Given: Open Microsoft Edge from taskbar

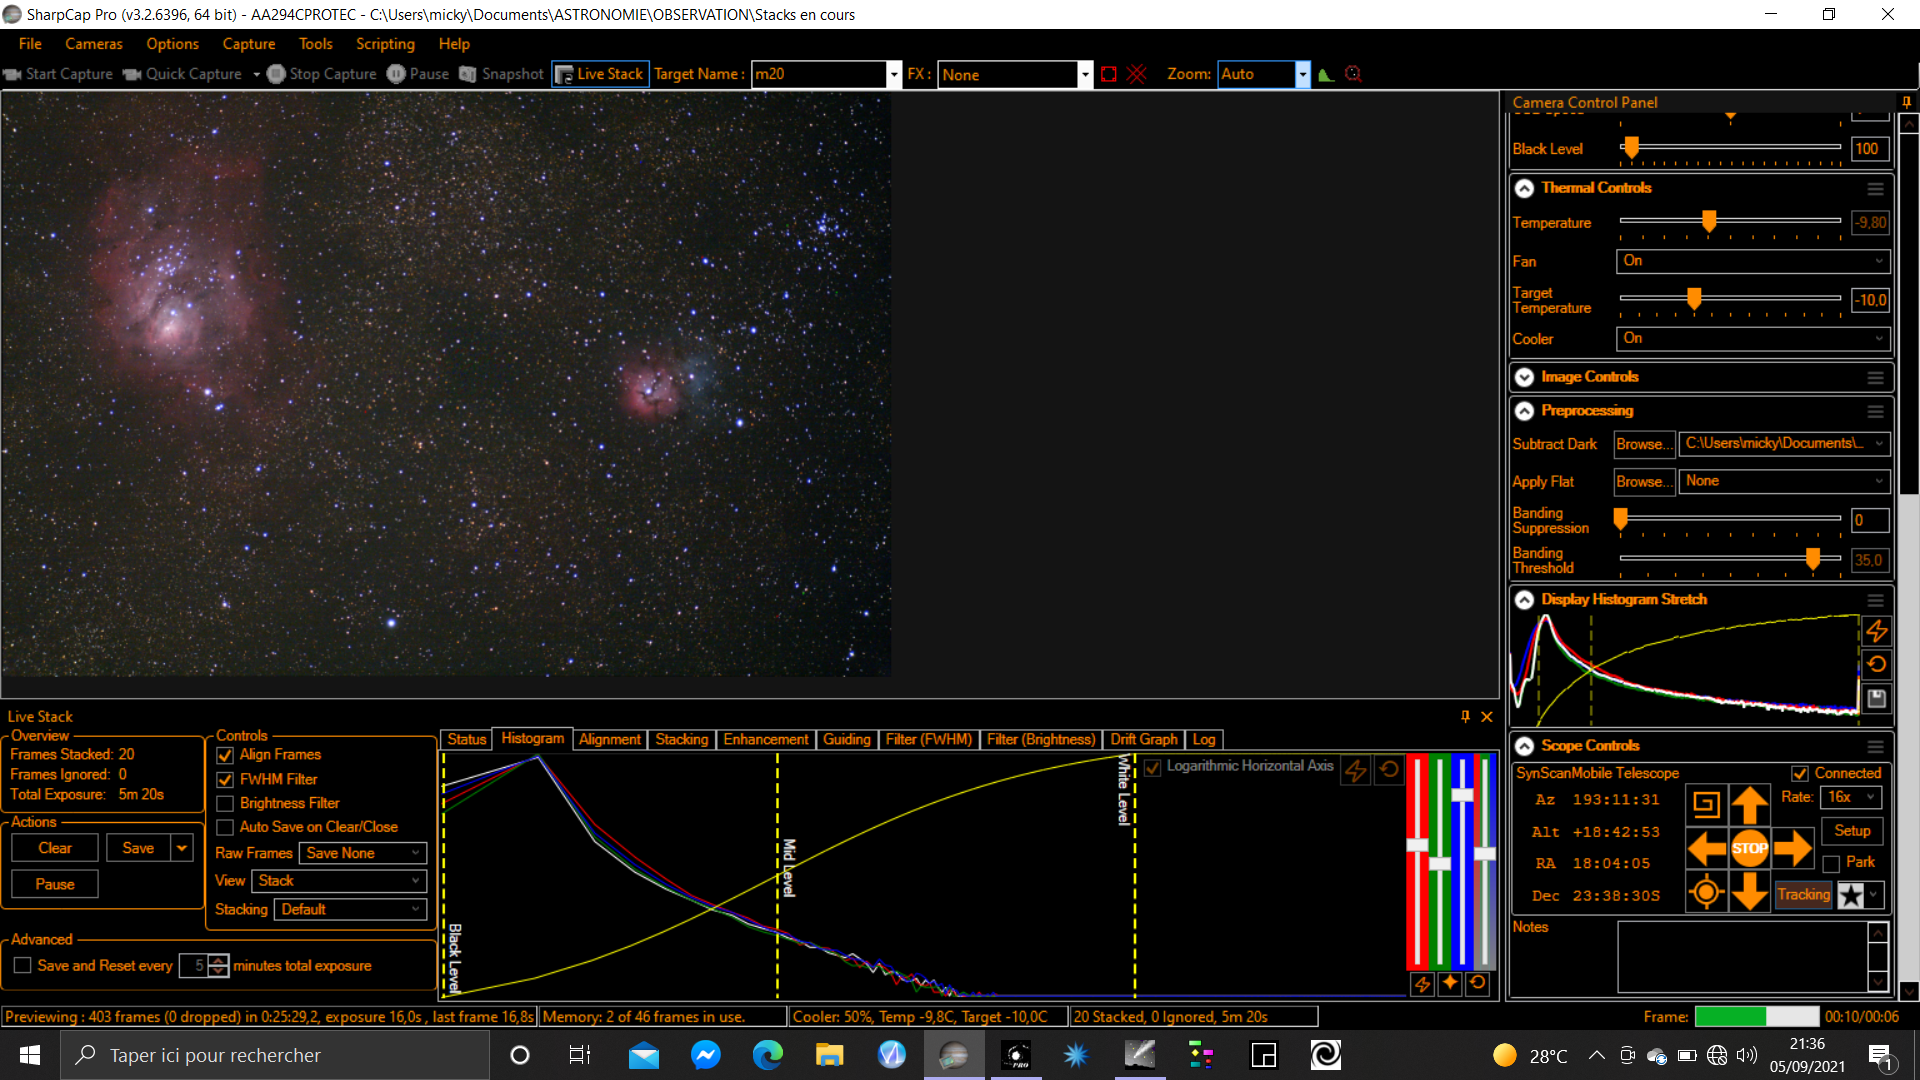Looking at the screenshot, I should pyautogui.click(x=768, y=1055).
